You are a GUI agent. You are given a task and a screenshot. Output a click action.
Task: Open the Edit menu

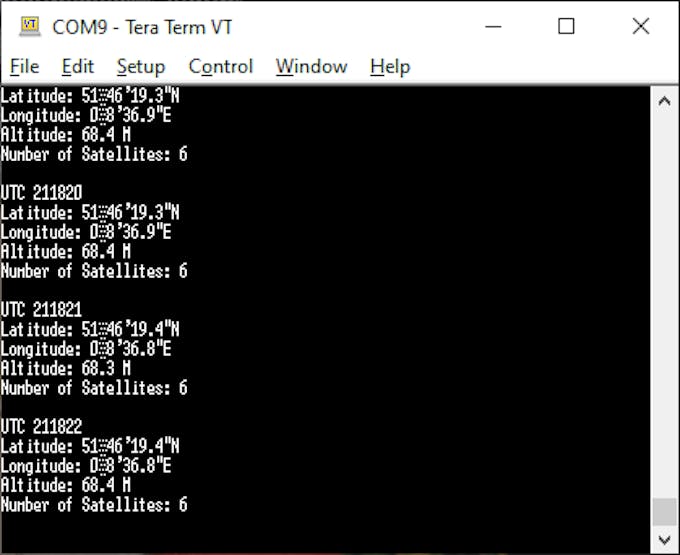[78, 67]
